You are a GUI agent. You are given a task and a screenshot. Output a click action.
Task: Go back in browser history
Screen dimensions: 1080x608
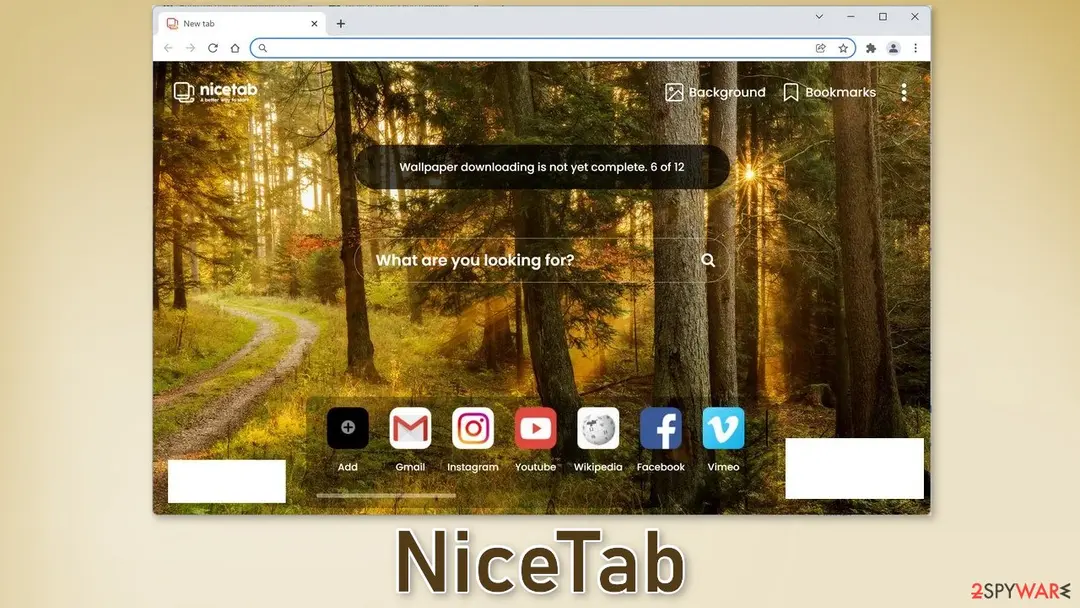(x=168, y=48)
